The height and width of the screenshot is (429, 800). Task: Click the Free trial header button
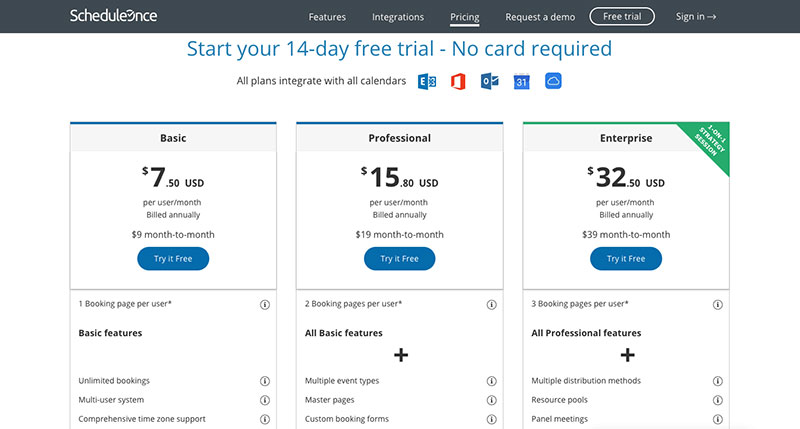coord(622,16)
